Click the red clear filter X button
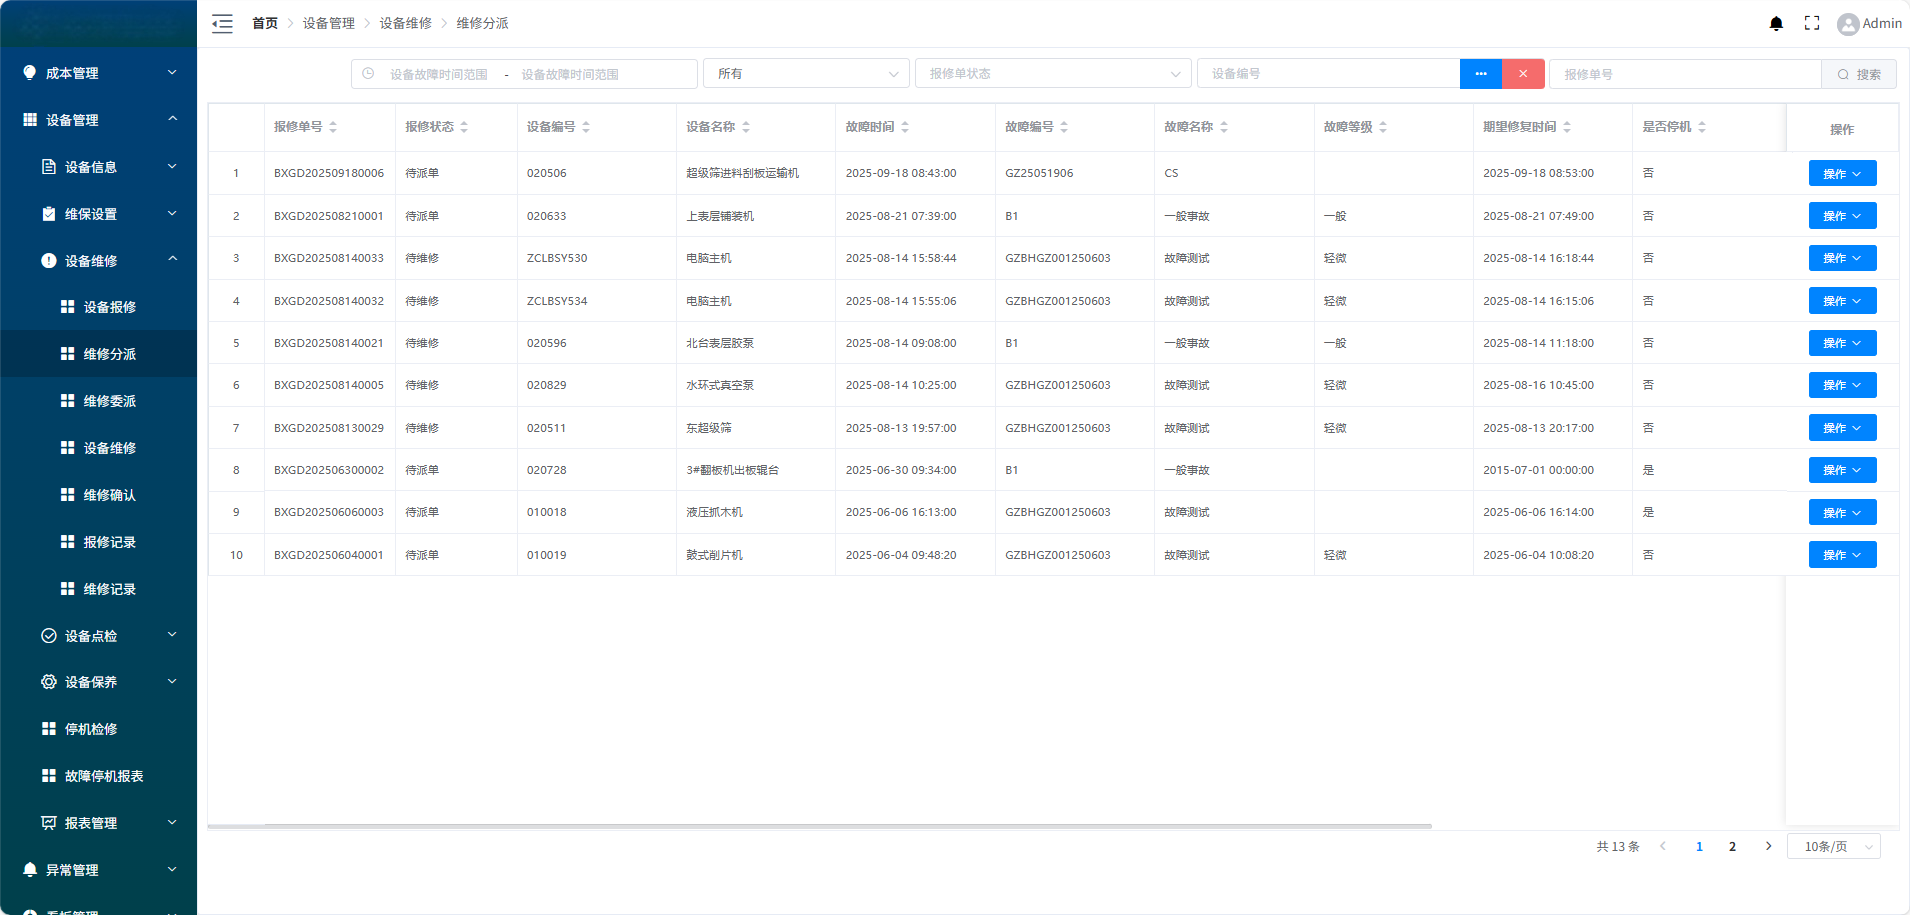 [1523, 74]
